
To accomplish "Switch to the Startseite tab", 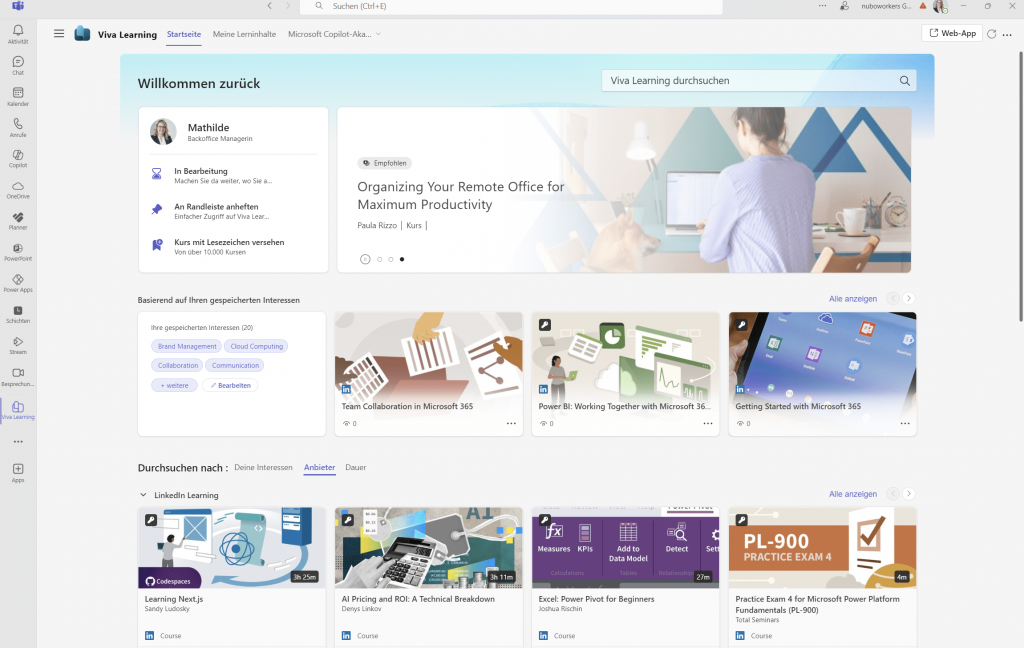I will tap(184, 34).
